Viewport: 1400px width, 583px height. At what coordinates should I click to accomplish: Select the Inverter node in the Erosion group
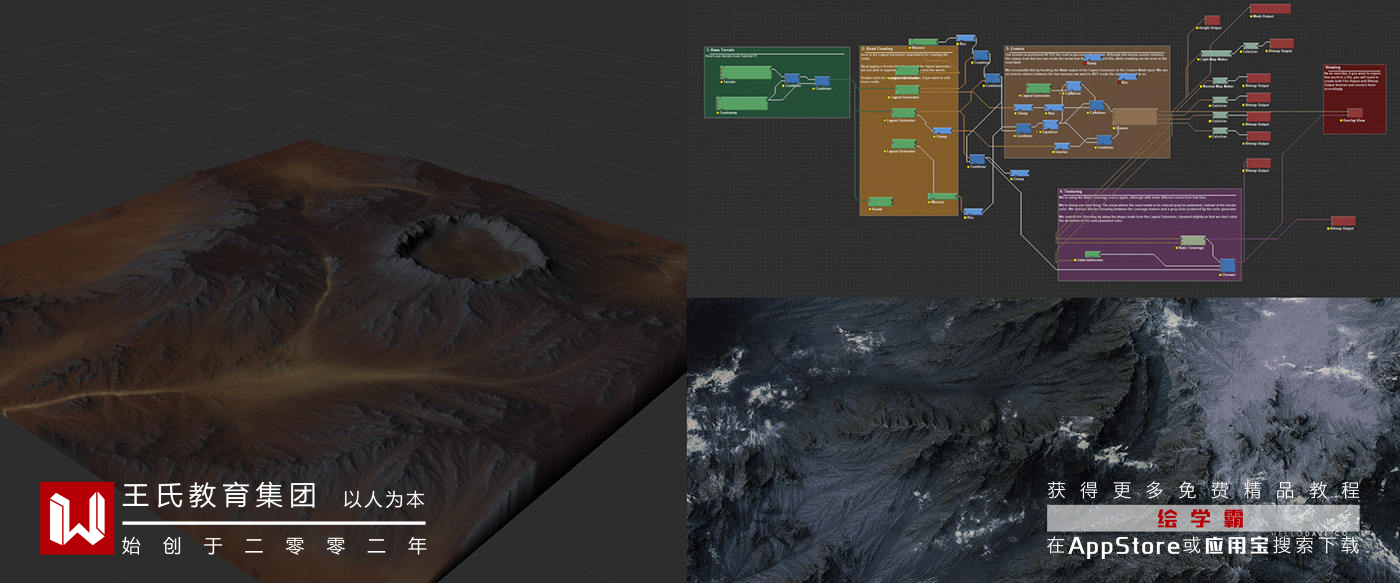click(1061, 146)
